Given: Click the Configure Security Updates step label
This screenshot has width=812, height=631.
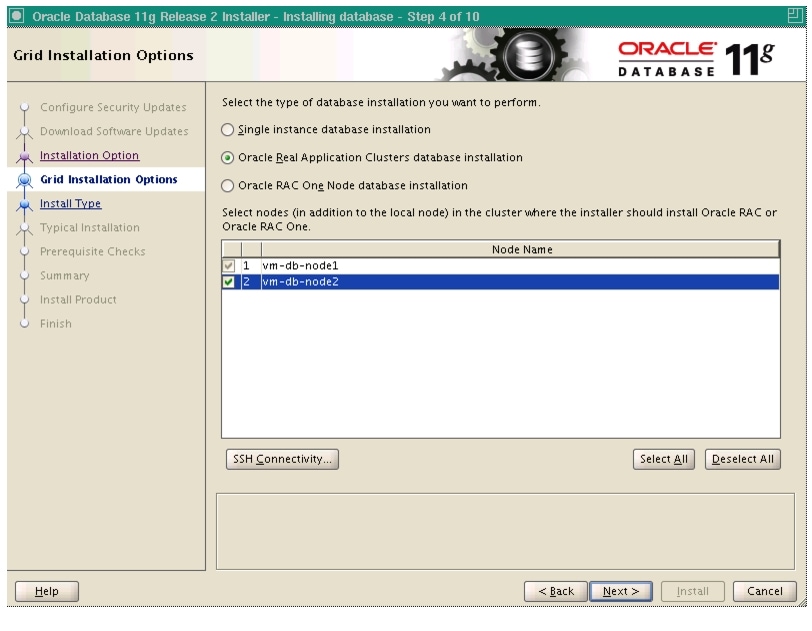Looking at the screenshot, I should (113, 107).
